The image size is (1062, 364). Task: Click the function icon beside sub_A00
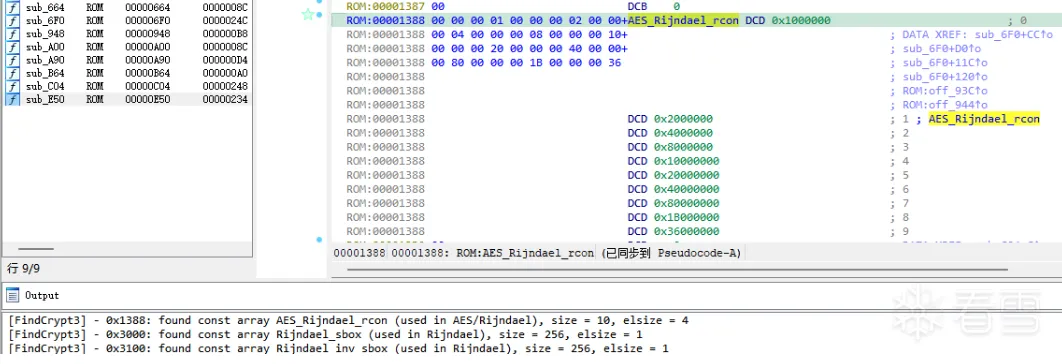[12, 47]
